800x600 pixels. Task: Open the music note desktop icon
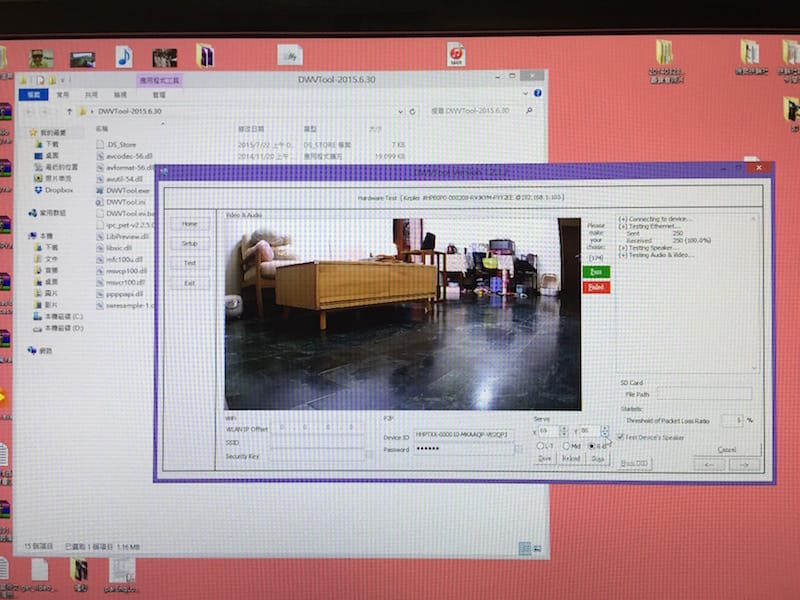tap(124, 57)
